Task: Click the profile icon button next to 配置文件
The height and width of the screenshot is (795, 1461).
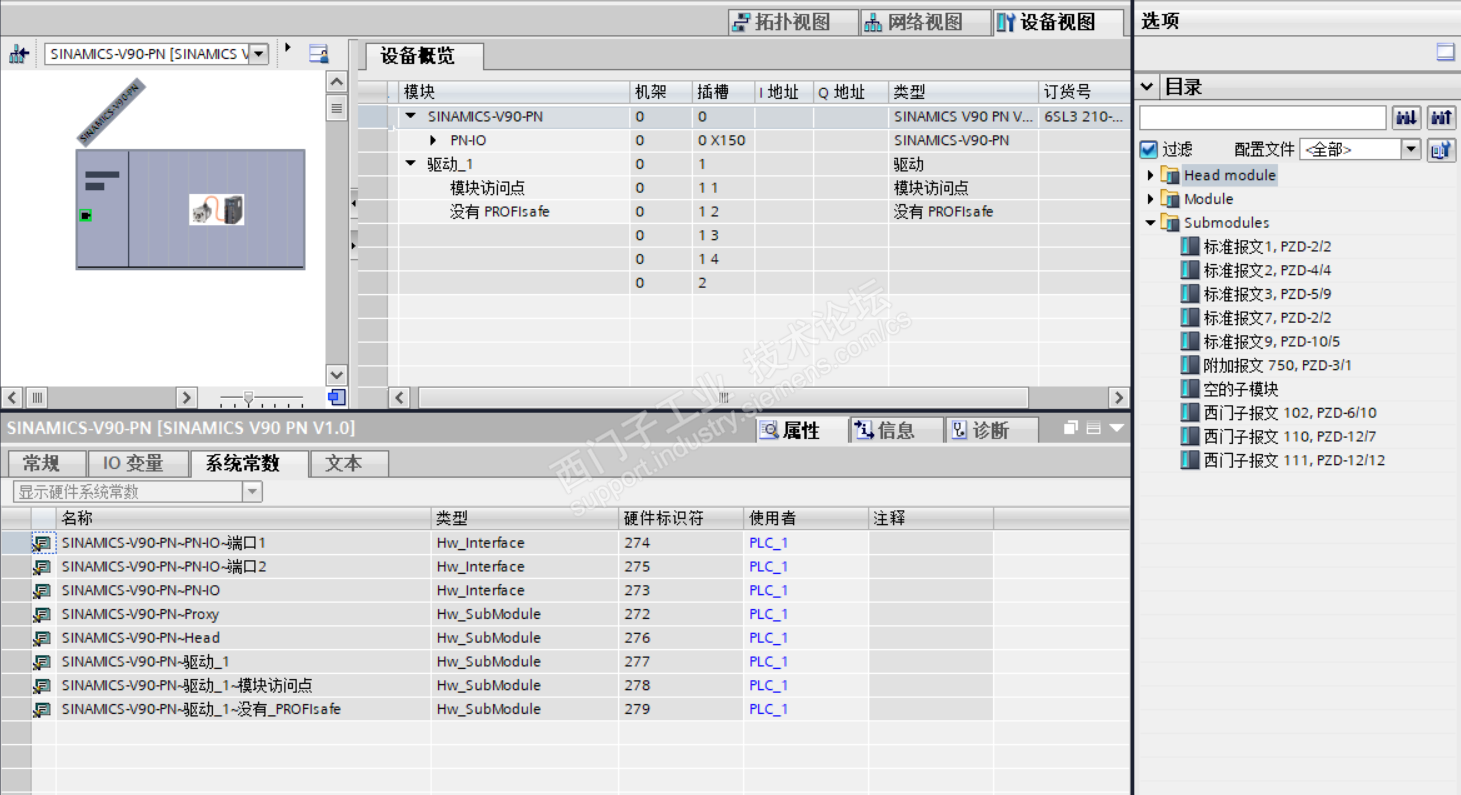Action: pyautogui.click(x=1441, y=150)
